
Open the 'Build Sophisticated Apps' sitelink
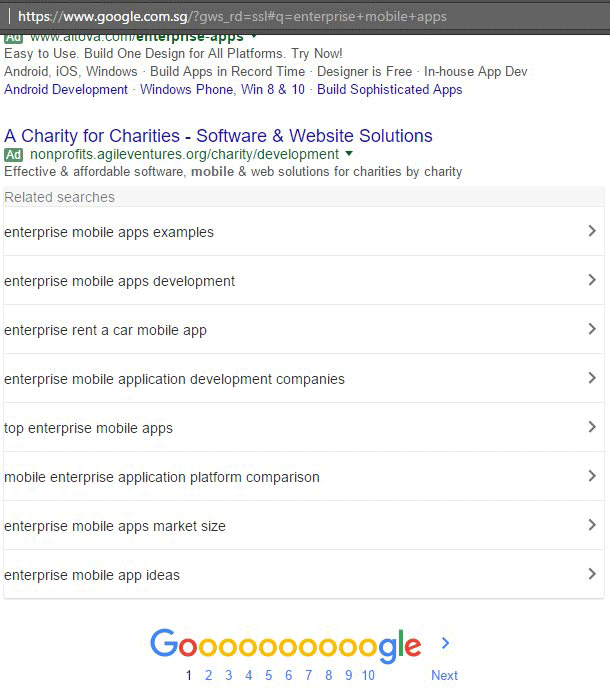coord(389,89)
